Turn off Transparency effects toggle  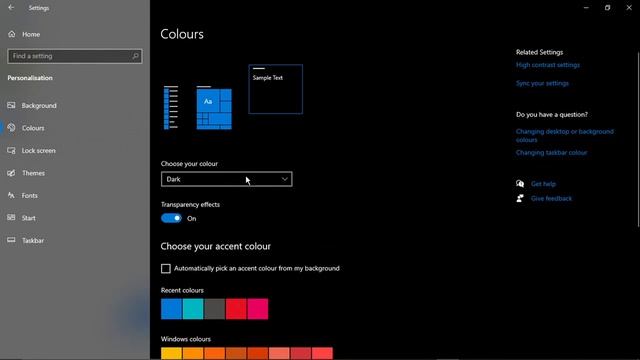[171, 218]
